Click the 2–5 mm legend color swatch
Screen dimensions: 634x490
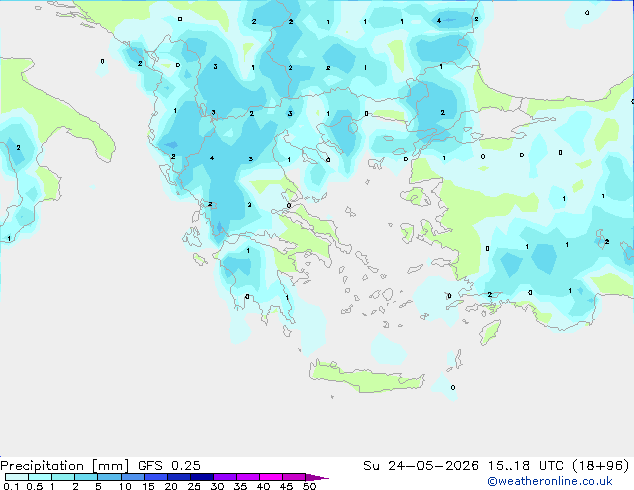86,477
